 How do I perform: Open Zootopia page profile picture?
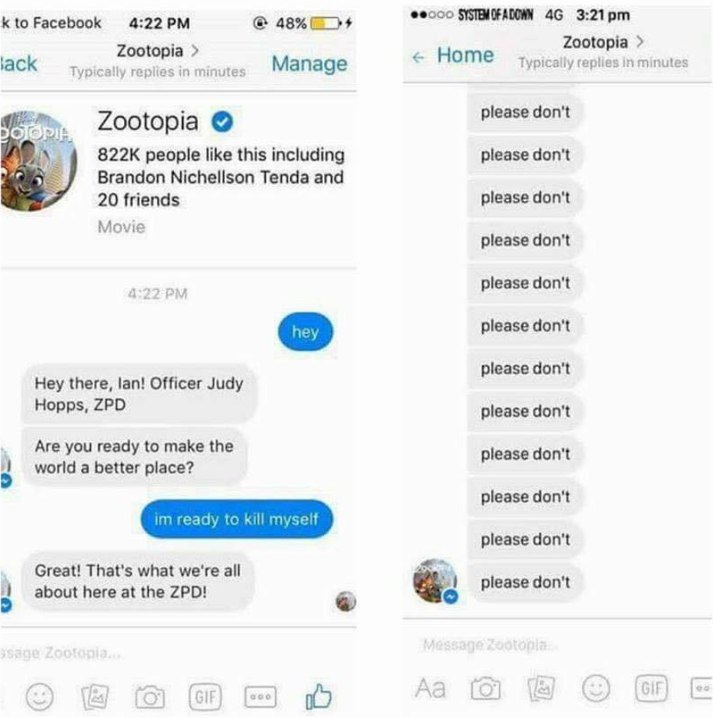pos(38,161)
